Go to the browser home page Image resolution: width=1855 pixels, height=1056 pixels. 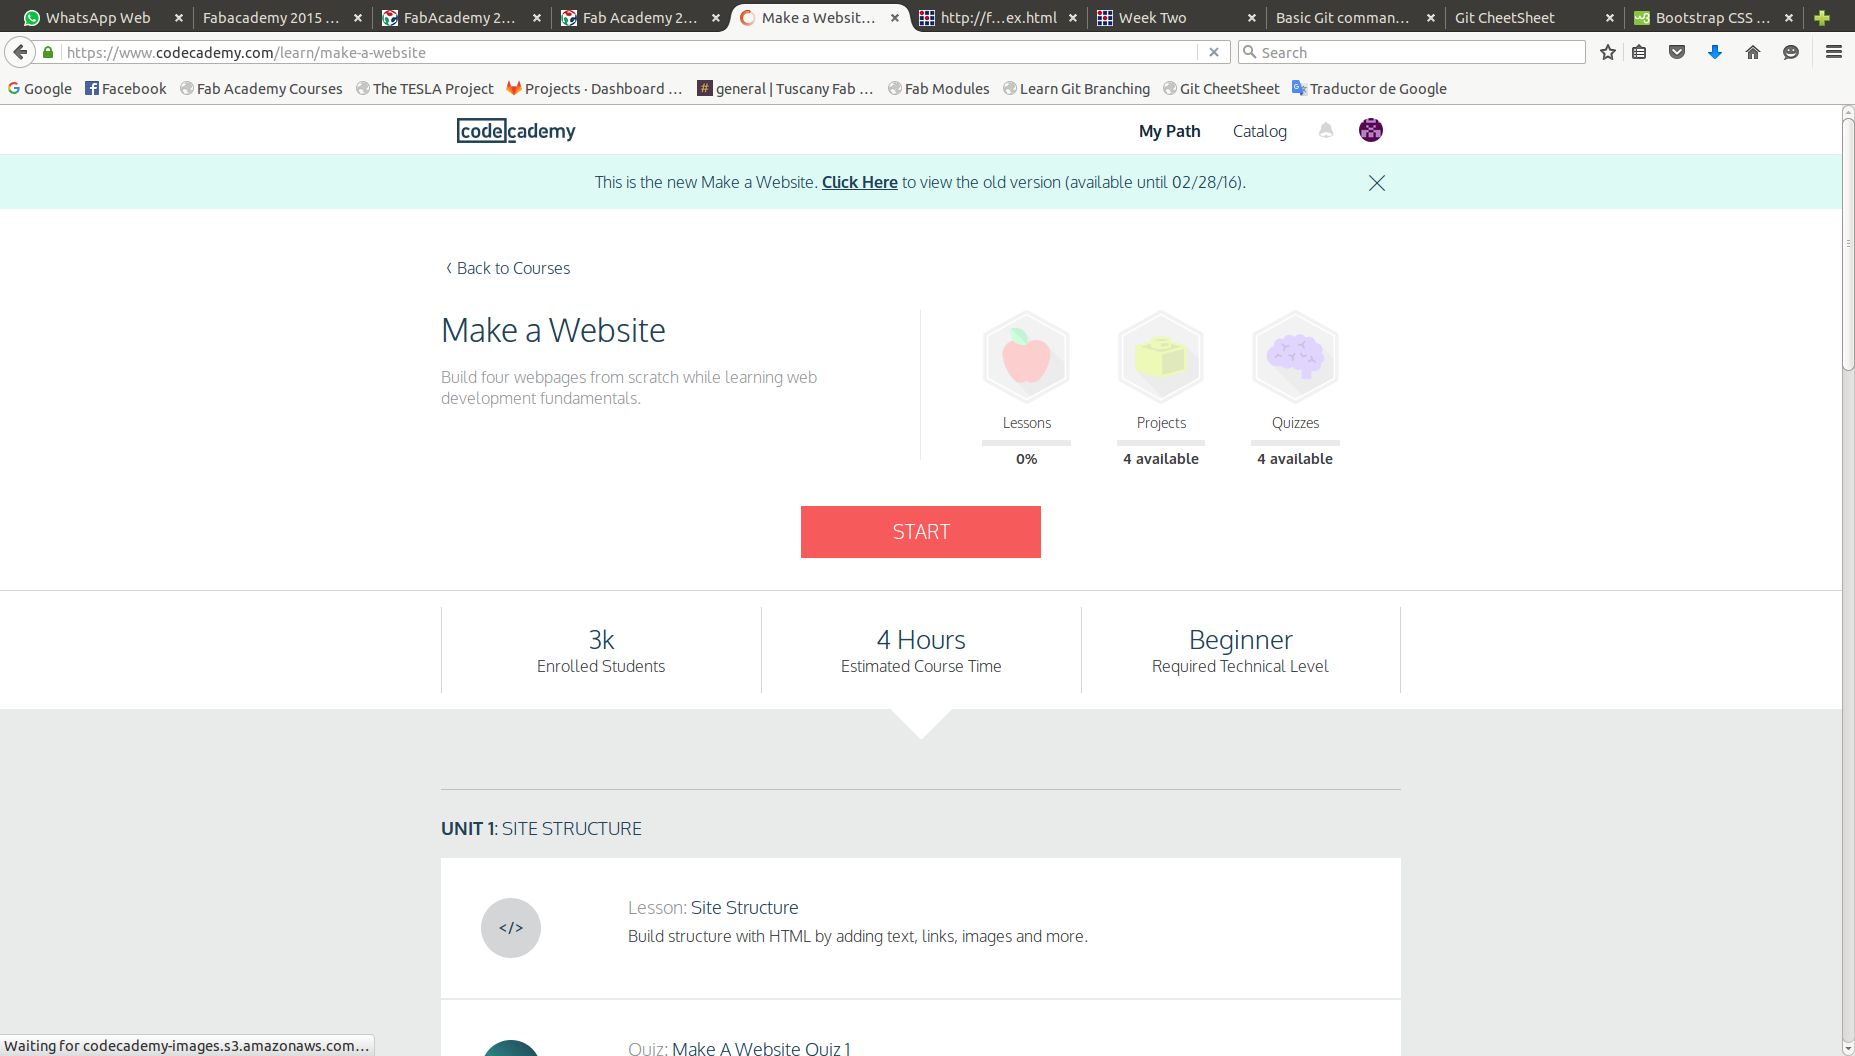pos(1753,52)
